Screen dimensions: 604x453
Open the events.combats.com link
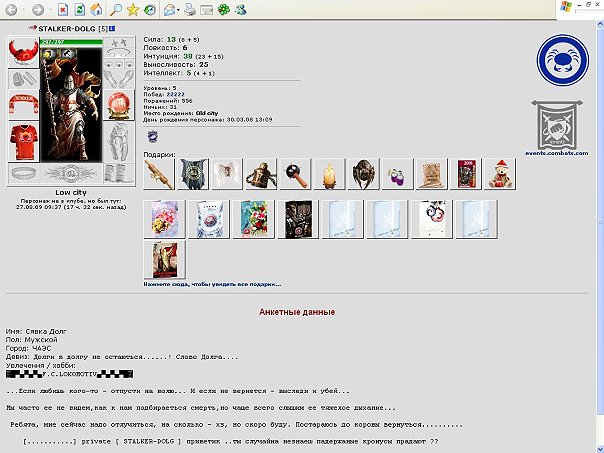click(557, 153)
